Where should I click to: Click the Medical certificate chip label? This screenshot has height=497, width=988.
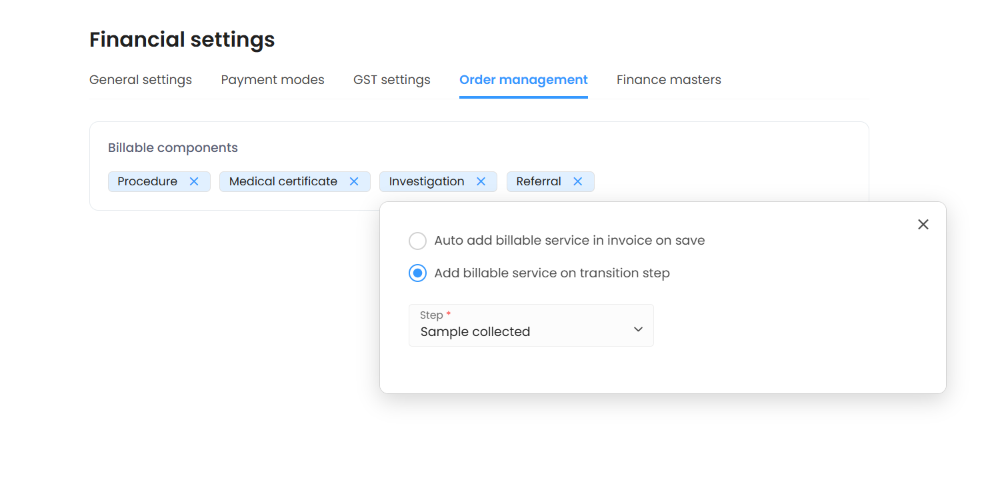[283, 182]
